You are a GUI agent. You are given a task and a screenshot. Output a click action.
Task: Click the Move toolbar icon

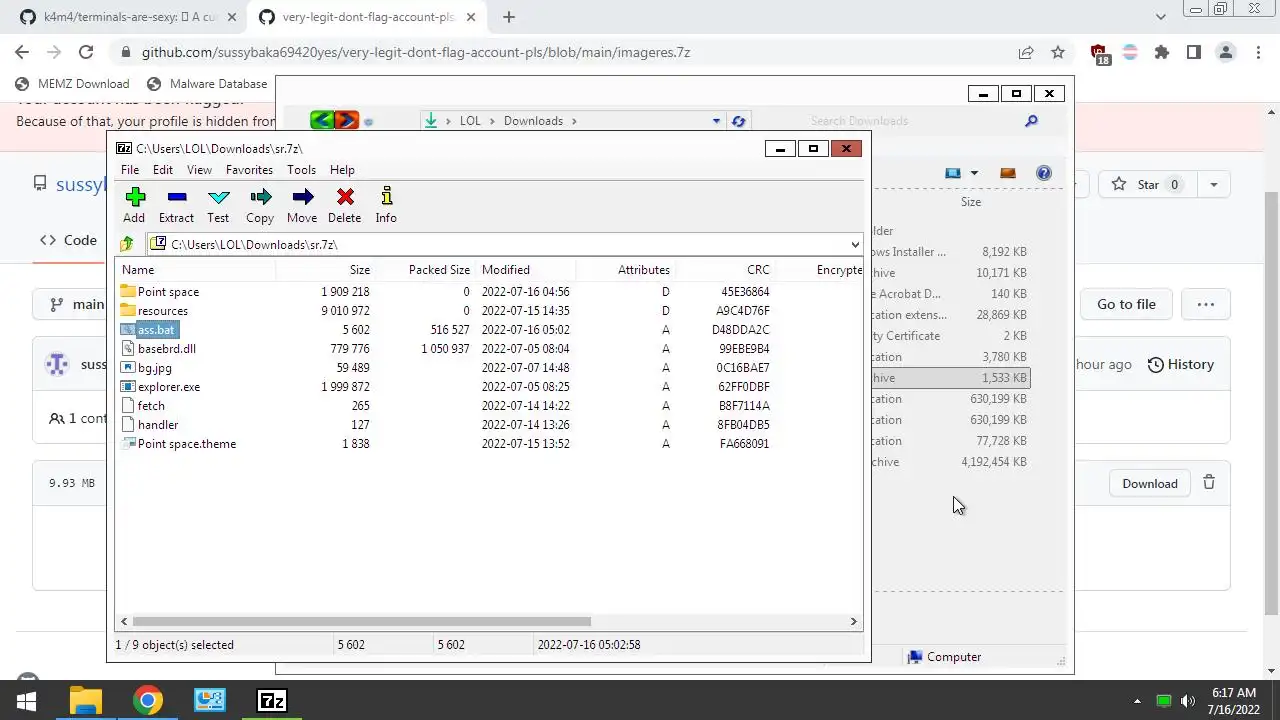[x=302, y=205]
